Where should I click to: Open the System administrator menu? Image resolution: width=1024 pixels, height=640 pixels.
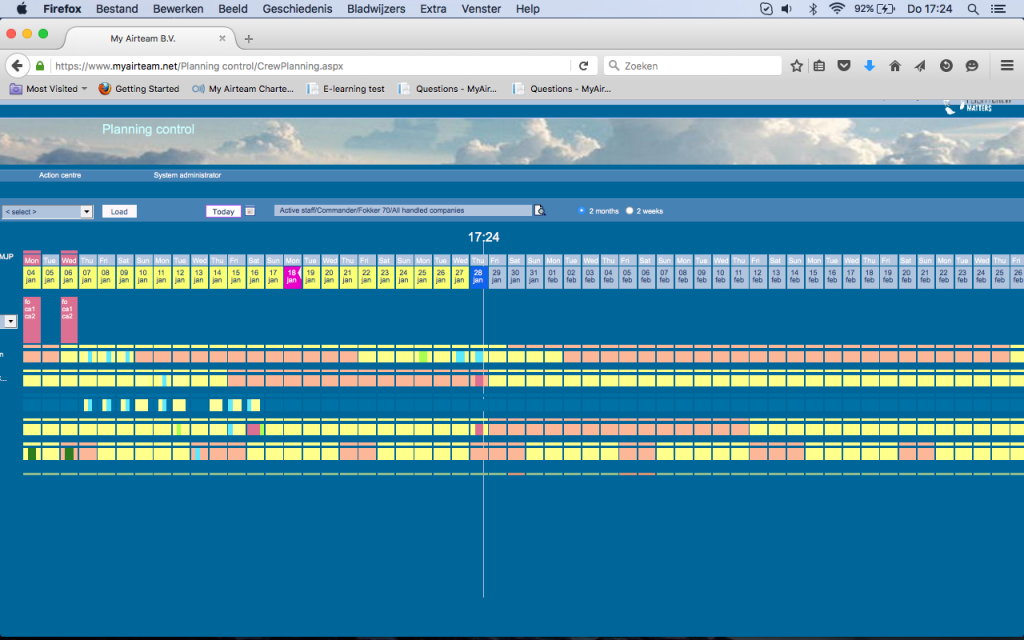(187, 175)
